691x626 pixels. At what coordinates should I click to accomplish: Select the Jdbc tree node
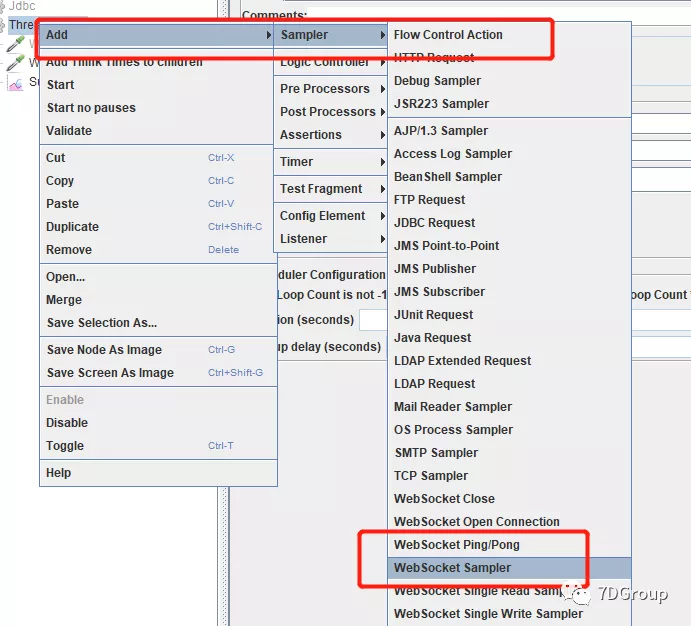tap(22, 6)
